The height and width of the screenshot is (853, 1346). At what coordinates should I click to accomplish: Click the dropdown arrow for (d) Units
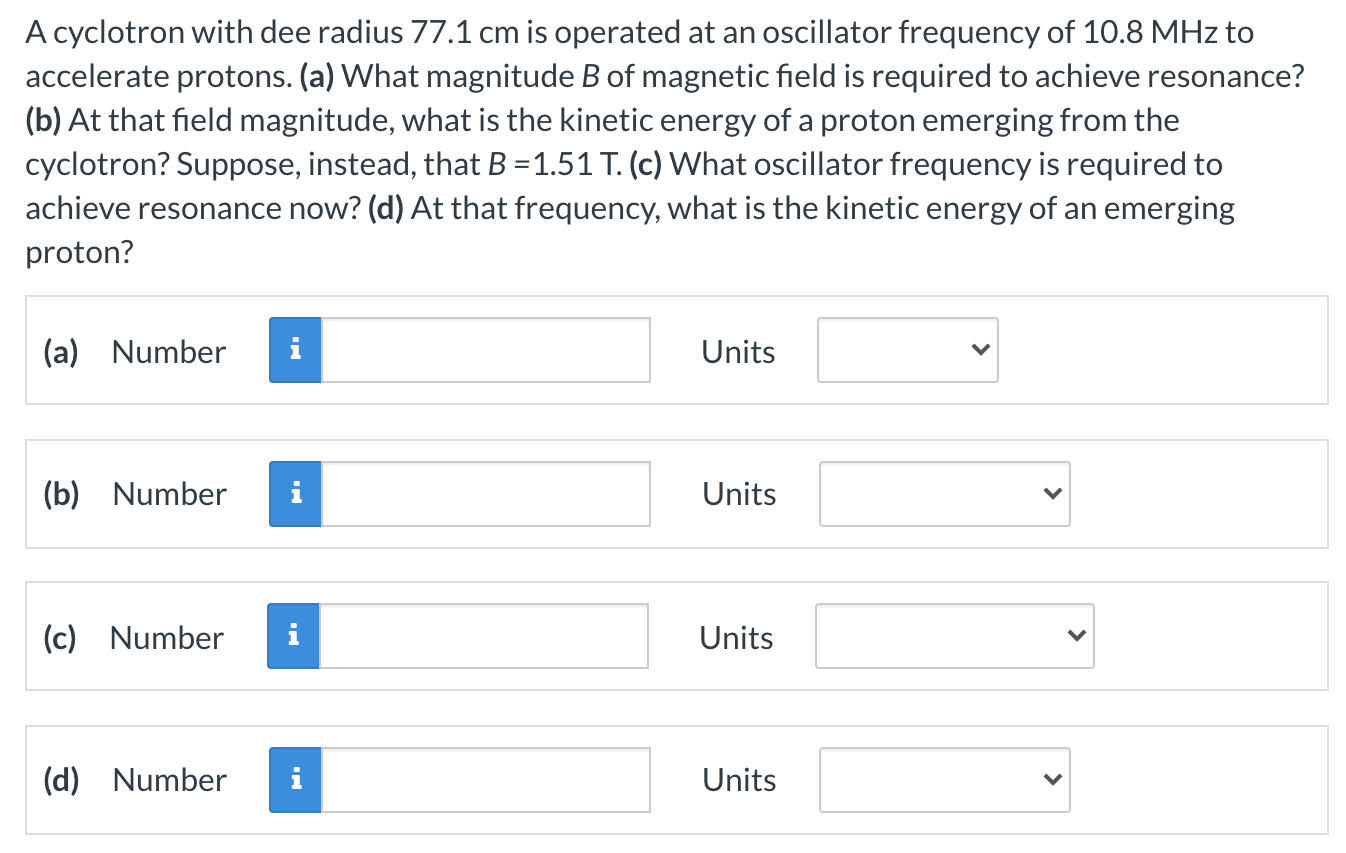(x=1049, y=779)
